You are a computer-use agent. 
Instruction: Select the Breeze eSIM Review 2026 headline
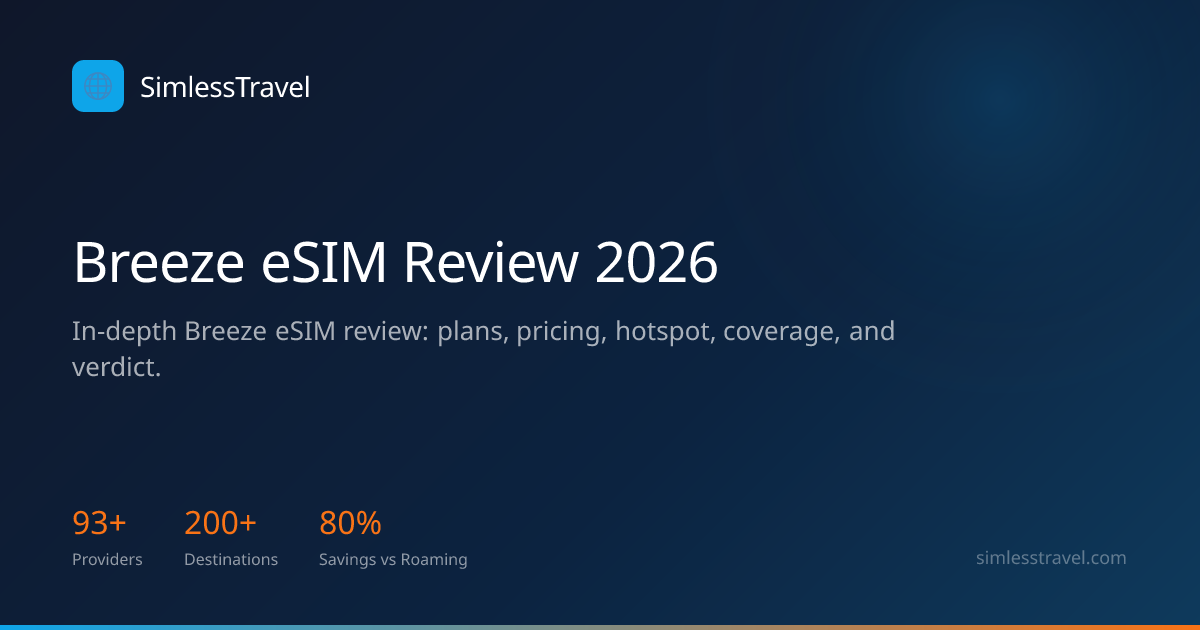[396, 264]
